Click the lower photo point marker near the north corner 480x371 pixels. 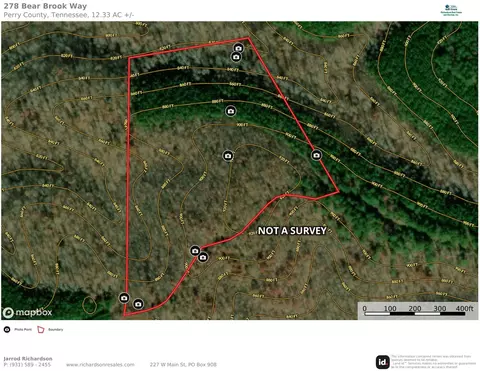236,57
